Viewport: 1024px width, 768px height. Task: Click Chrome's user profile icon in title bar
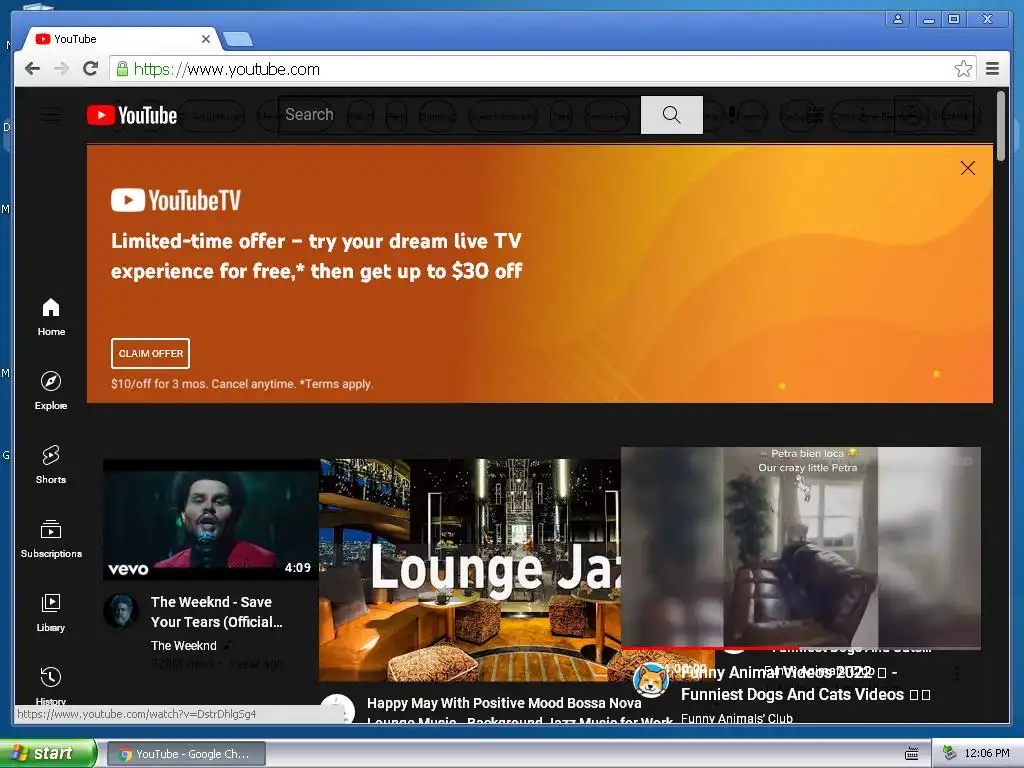tap(898, 19)
